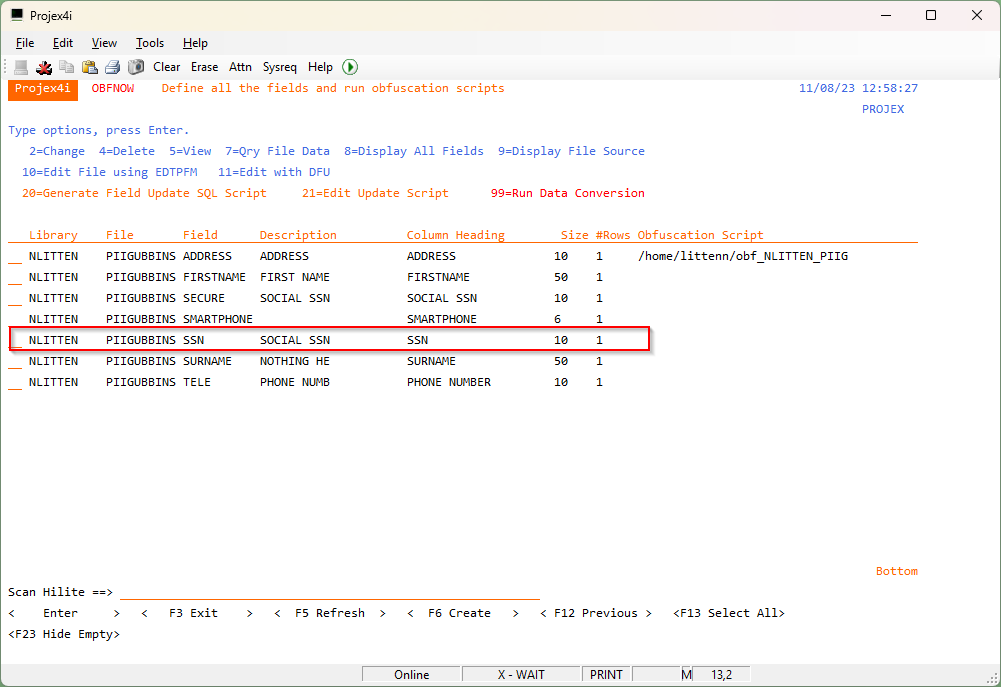Click the 7=Qry File Data option text
Viewport: 1001px width, 687px height.
(277, 151)
